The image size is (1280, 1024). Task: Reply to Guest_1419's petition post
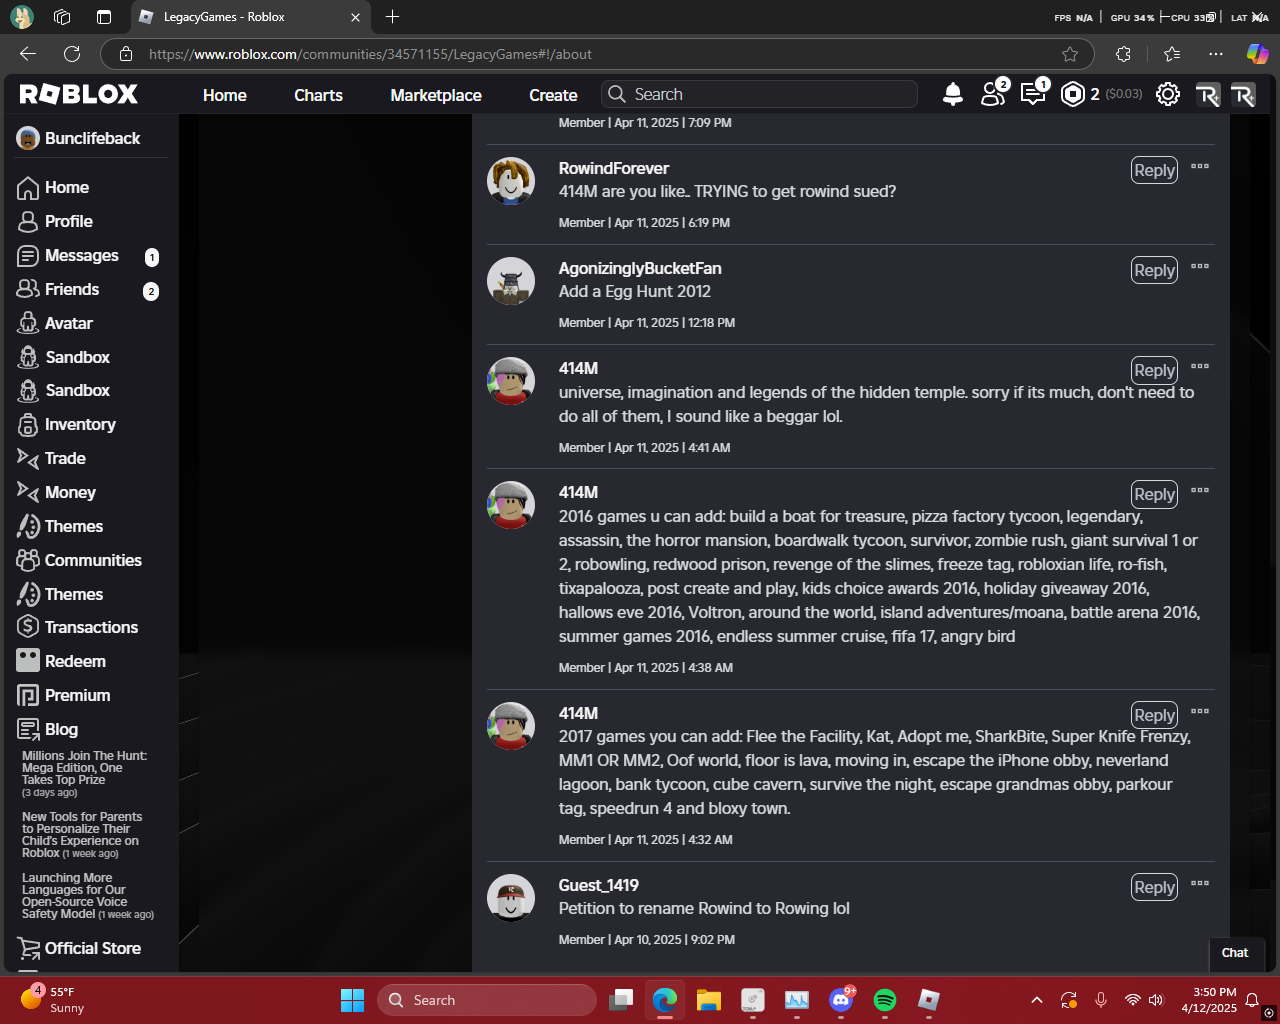point(1154,888)
